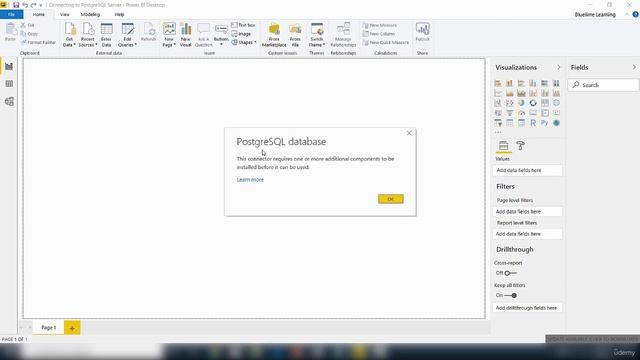Switch to the Modeling ribbon tab
Screen dimensions: 640x360
point(90,14)
